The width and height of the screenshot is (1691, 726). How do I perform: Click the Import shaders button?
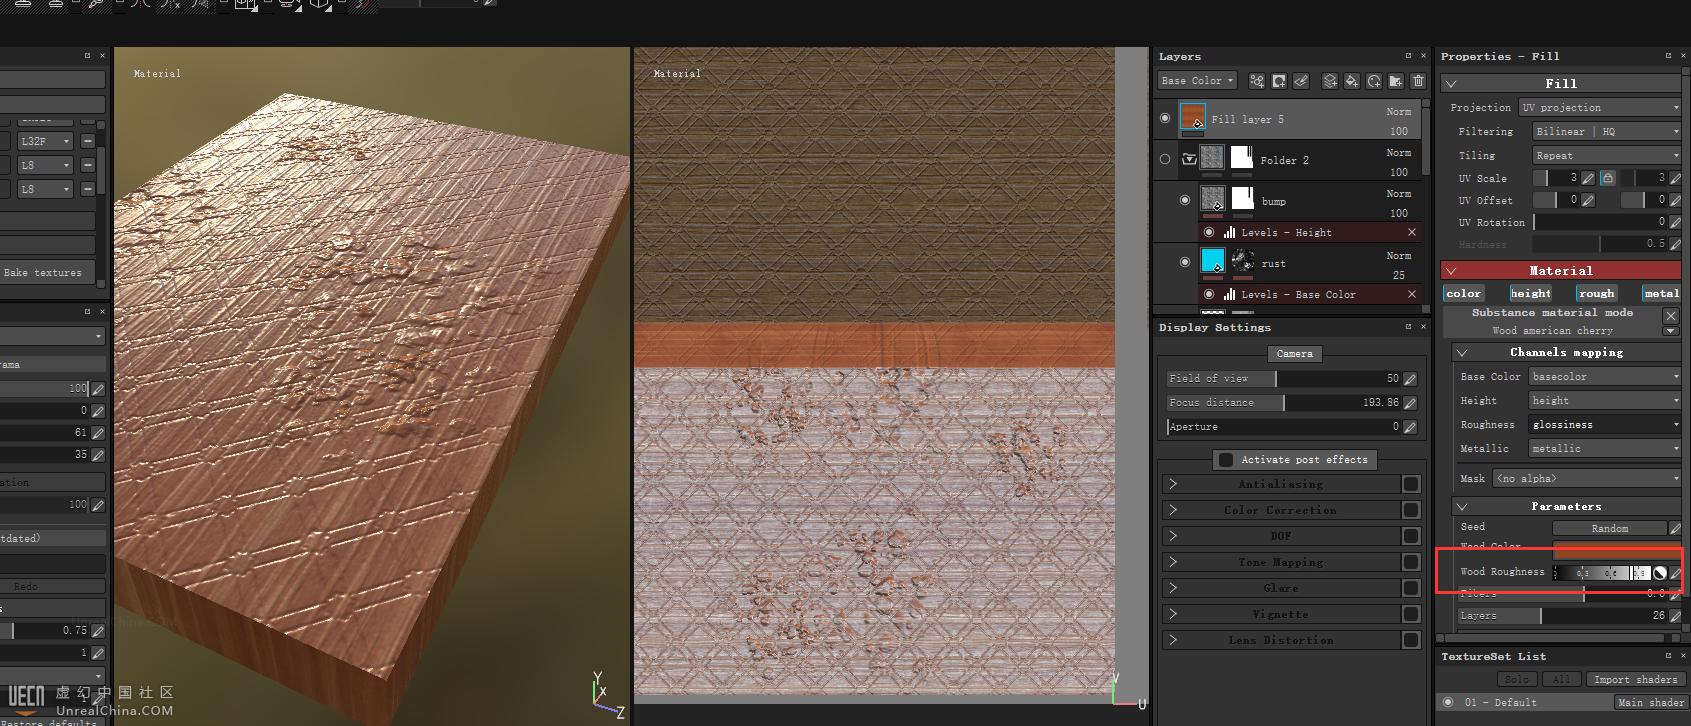click(1635, 679)
